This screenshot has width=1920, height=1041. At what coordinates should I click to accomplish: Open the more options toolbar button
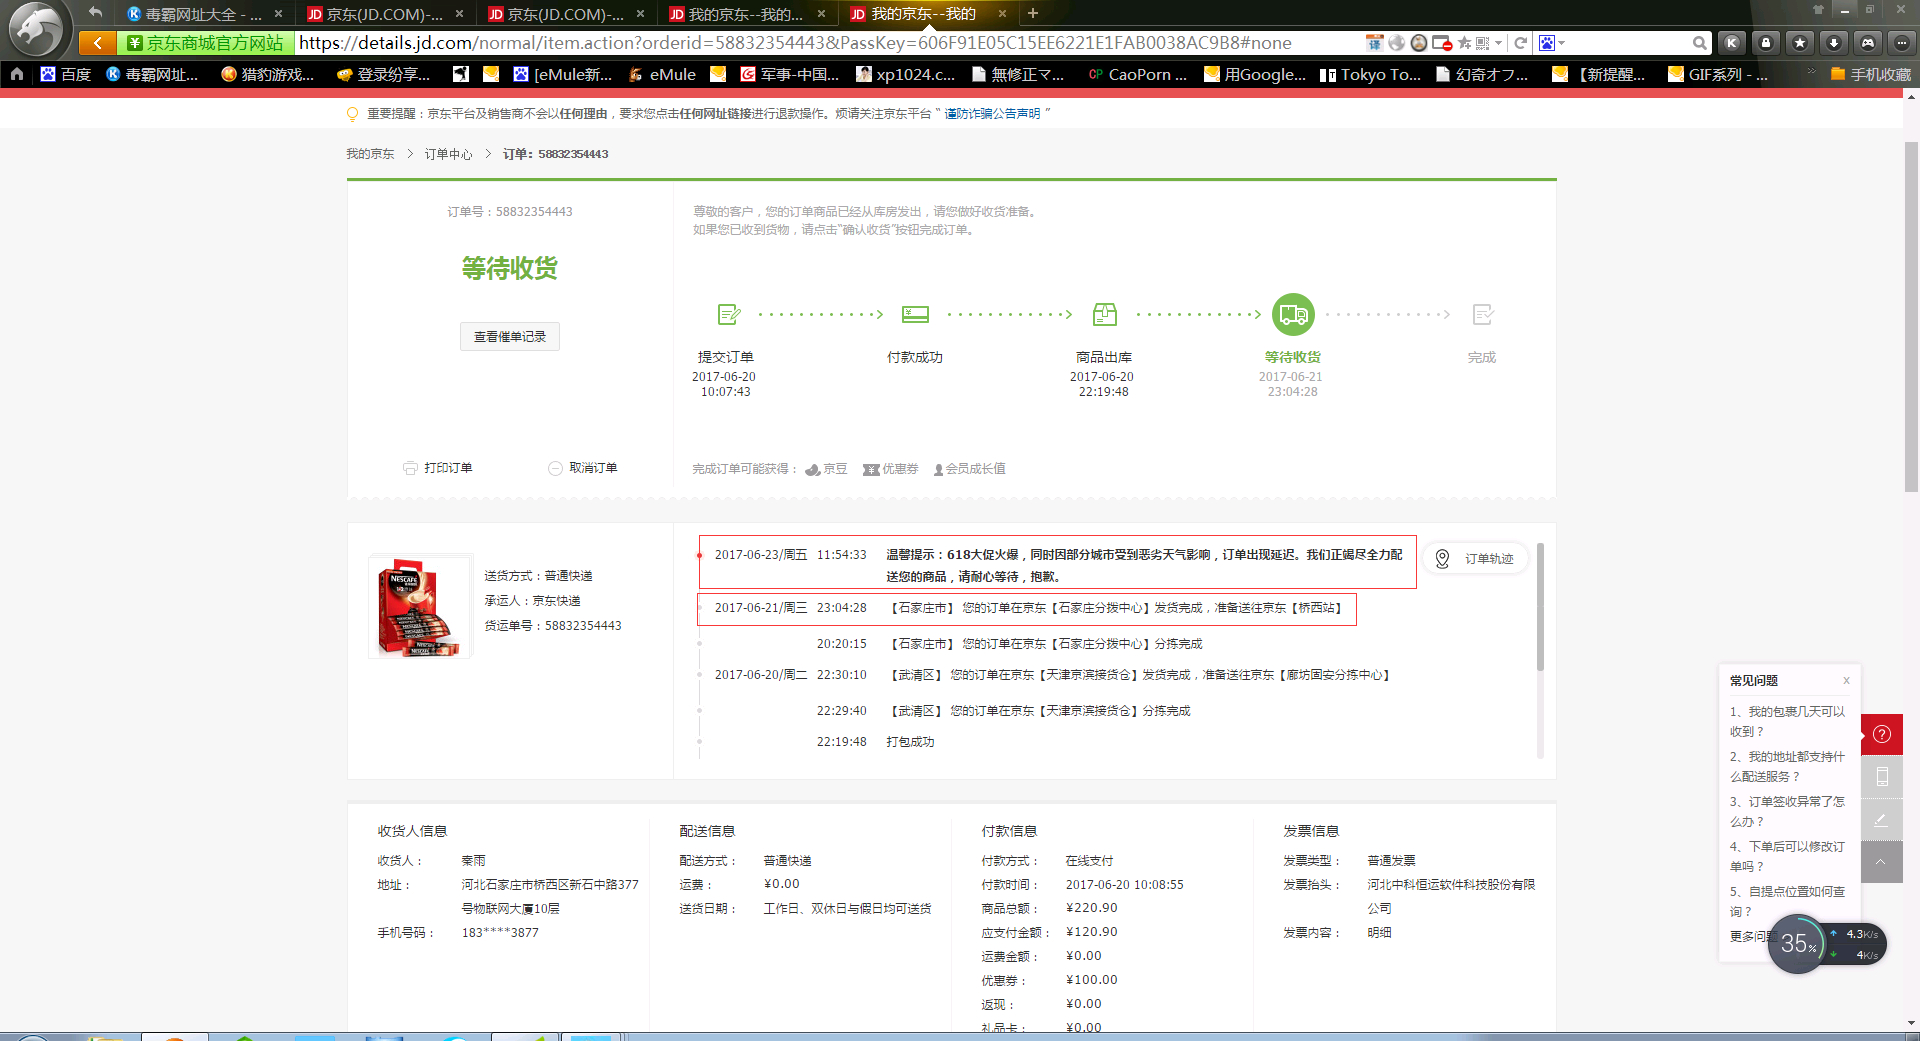(1902, 43)
